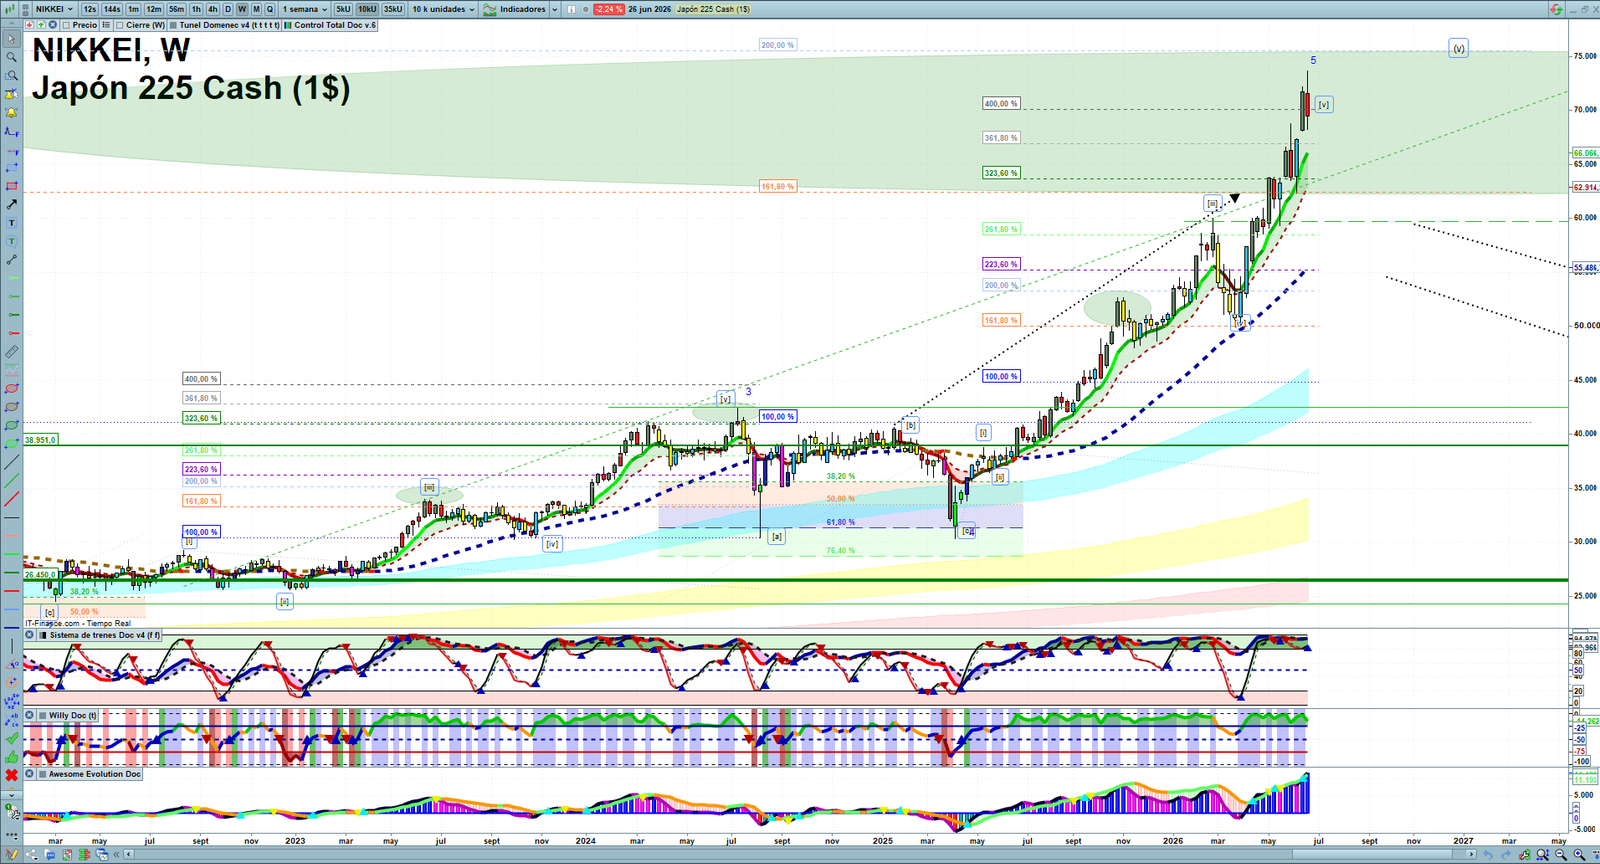Select the red ellipse drawing tool
The width and height of the screenshot is (1600, 864).
(11, 389)
